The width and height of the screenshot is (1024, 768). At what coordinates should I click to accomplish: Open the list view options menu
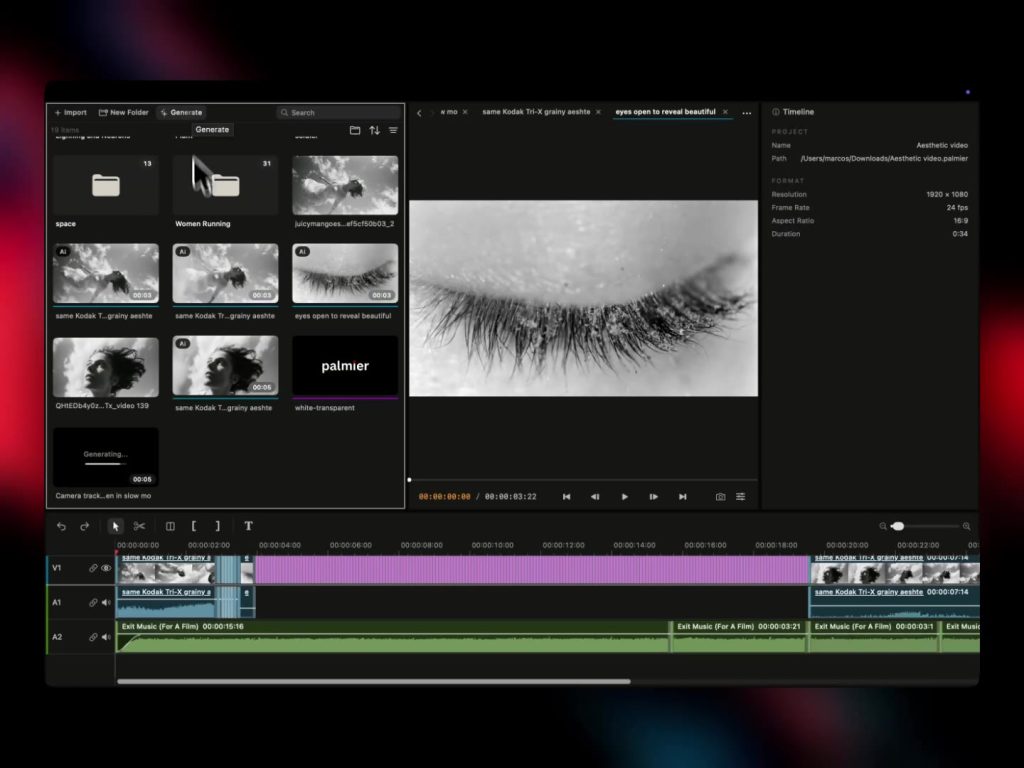tap(393, 130)
